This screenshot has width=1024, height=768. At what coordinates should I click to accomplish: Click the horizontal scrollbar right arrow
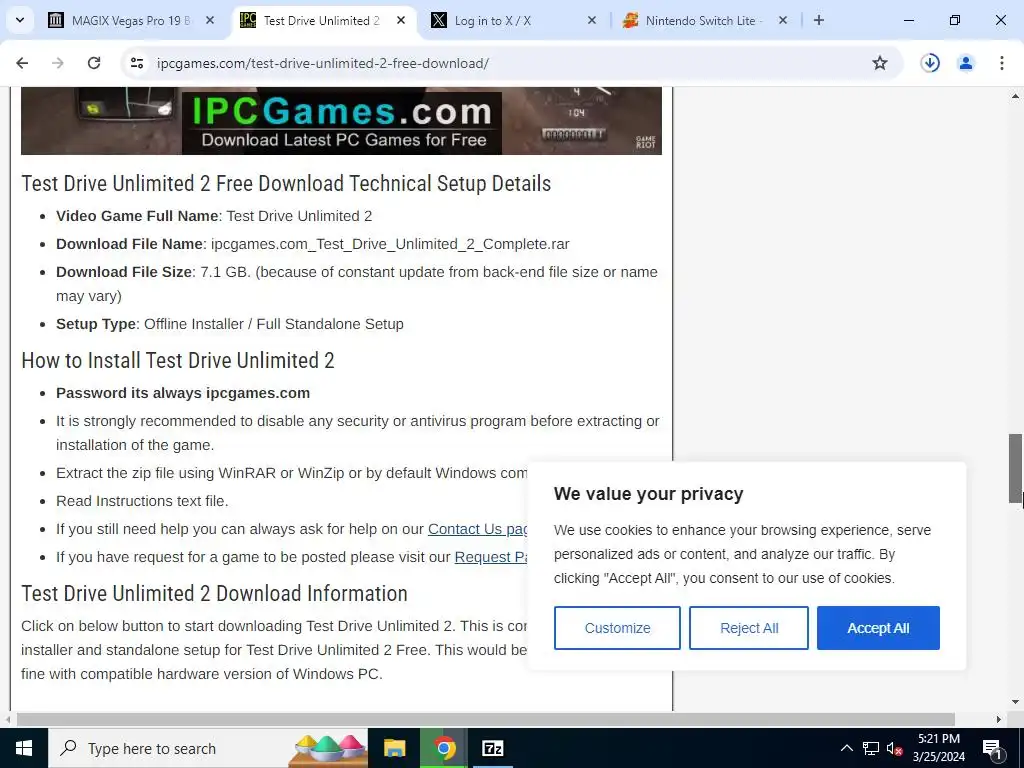(x=999, y=719)
